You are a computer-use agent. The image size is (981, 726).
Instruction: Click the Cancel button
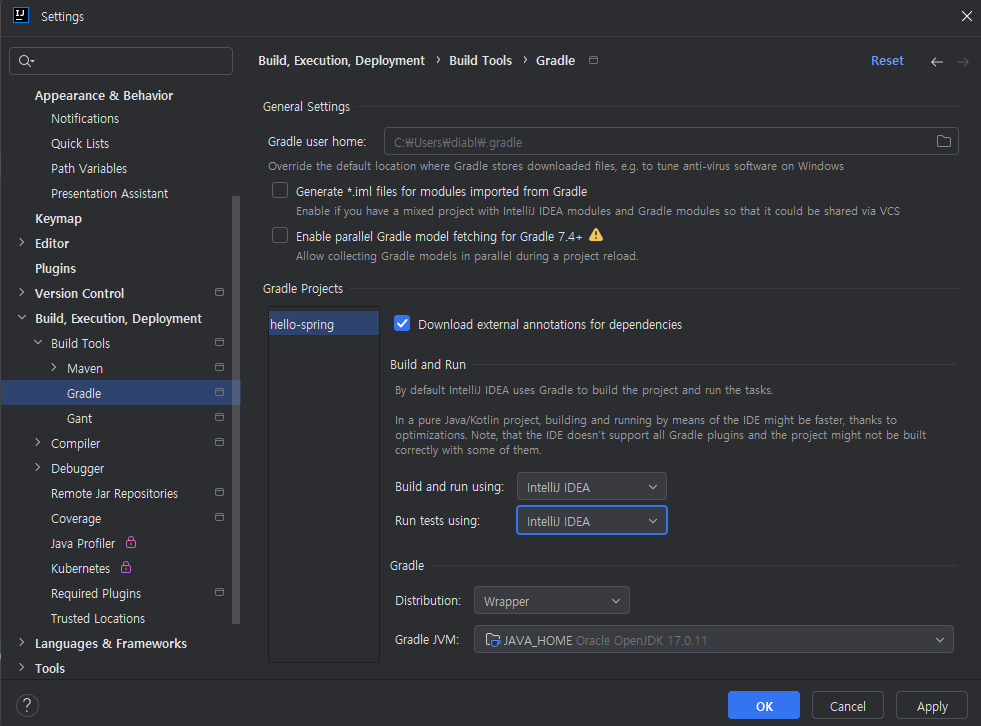tap(847, 706)
